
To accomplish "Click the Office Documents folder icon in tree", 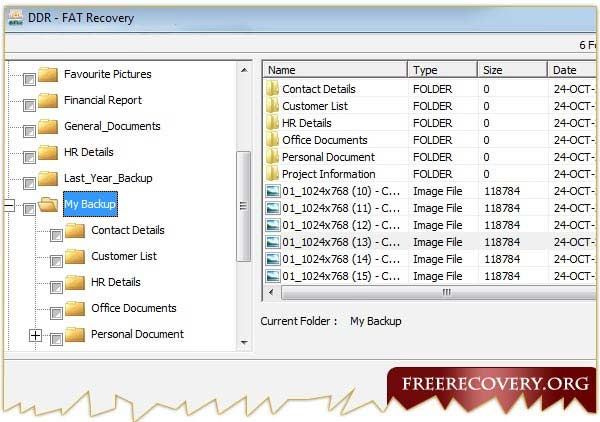I will click(x=75, y=309).
